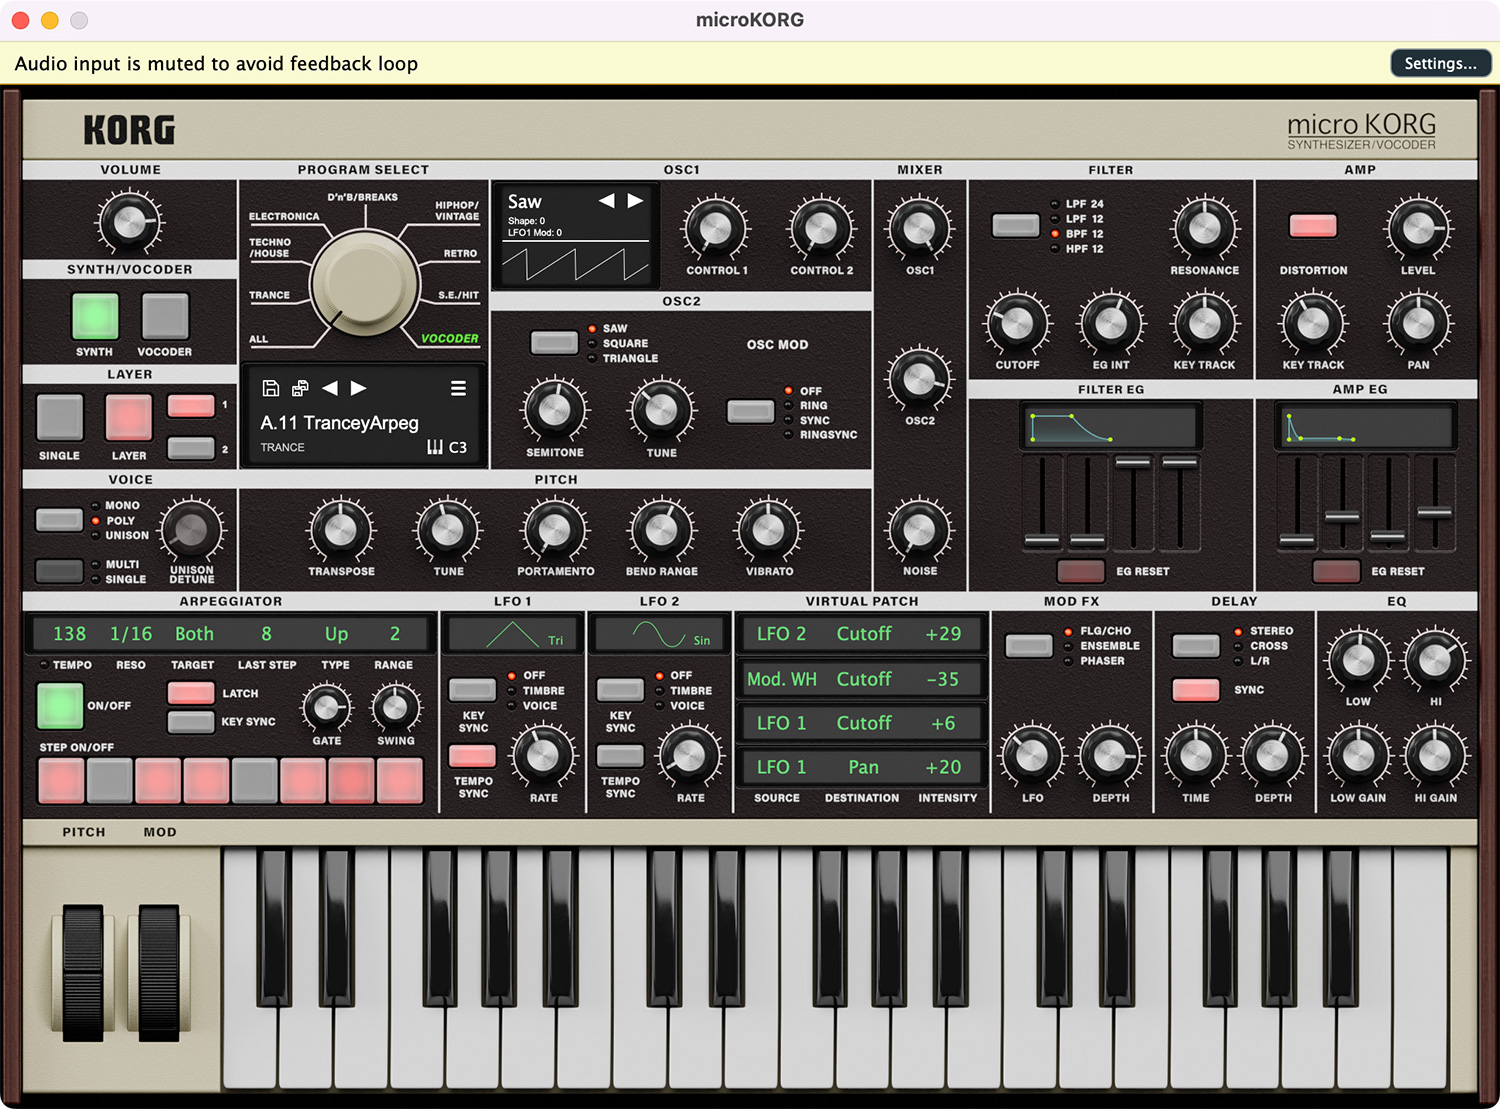Open LFO 1 Tri waveform display
1500x1109 pixels.
[x=512, y=634]
